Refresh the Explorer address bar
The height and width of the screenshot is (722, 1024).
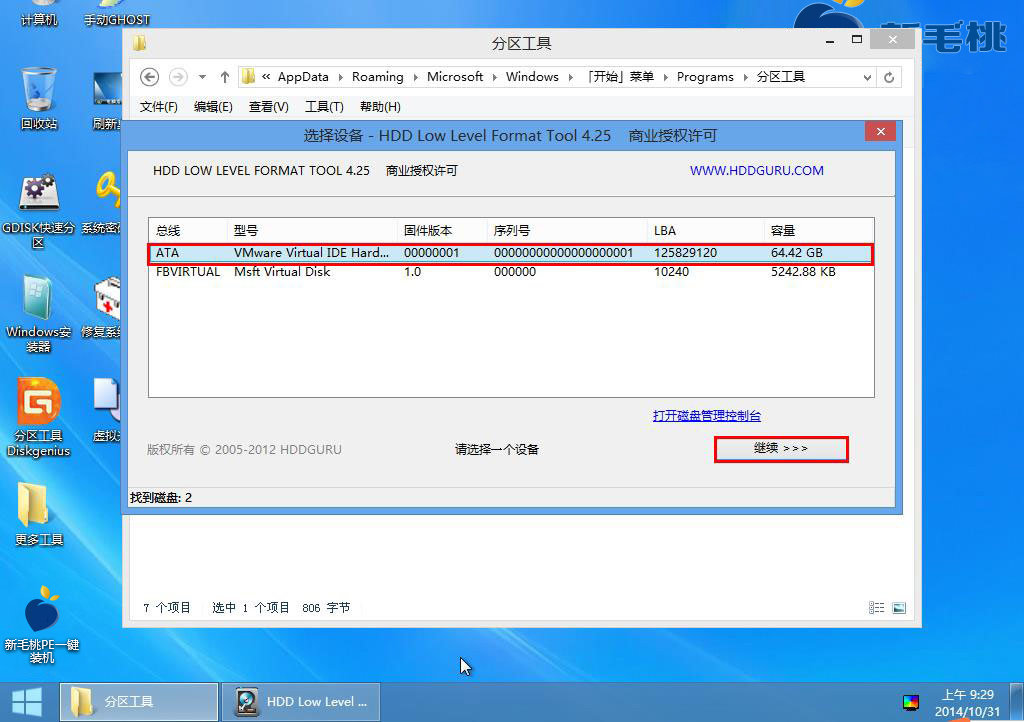click(x=889, y=78)
